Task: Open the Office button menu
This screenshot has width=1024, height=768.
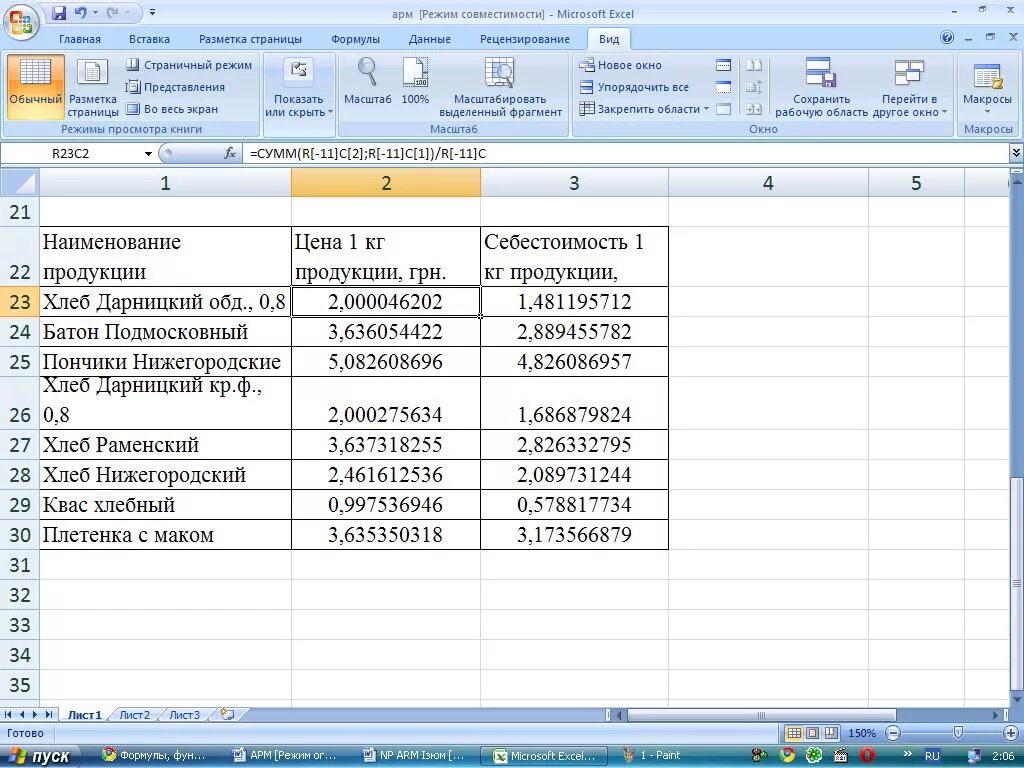Action: 21,22
